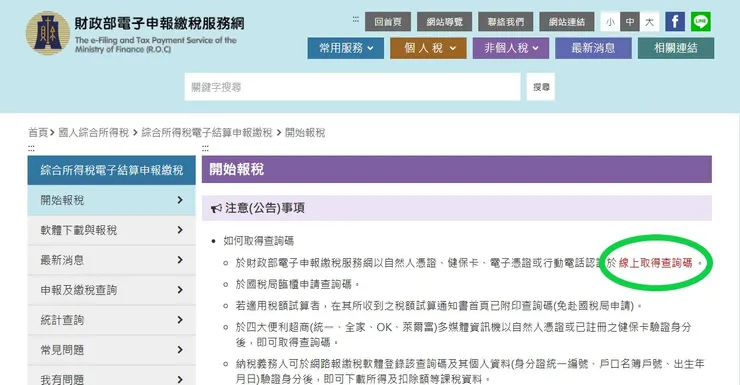This screenshot has height=385, width=740.
Task: Click chevron arrow on 軟體下載與報稅 row
Action: 180,230
